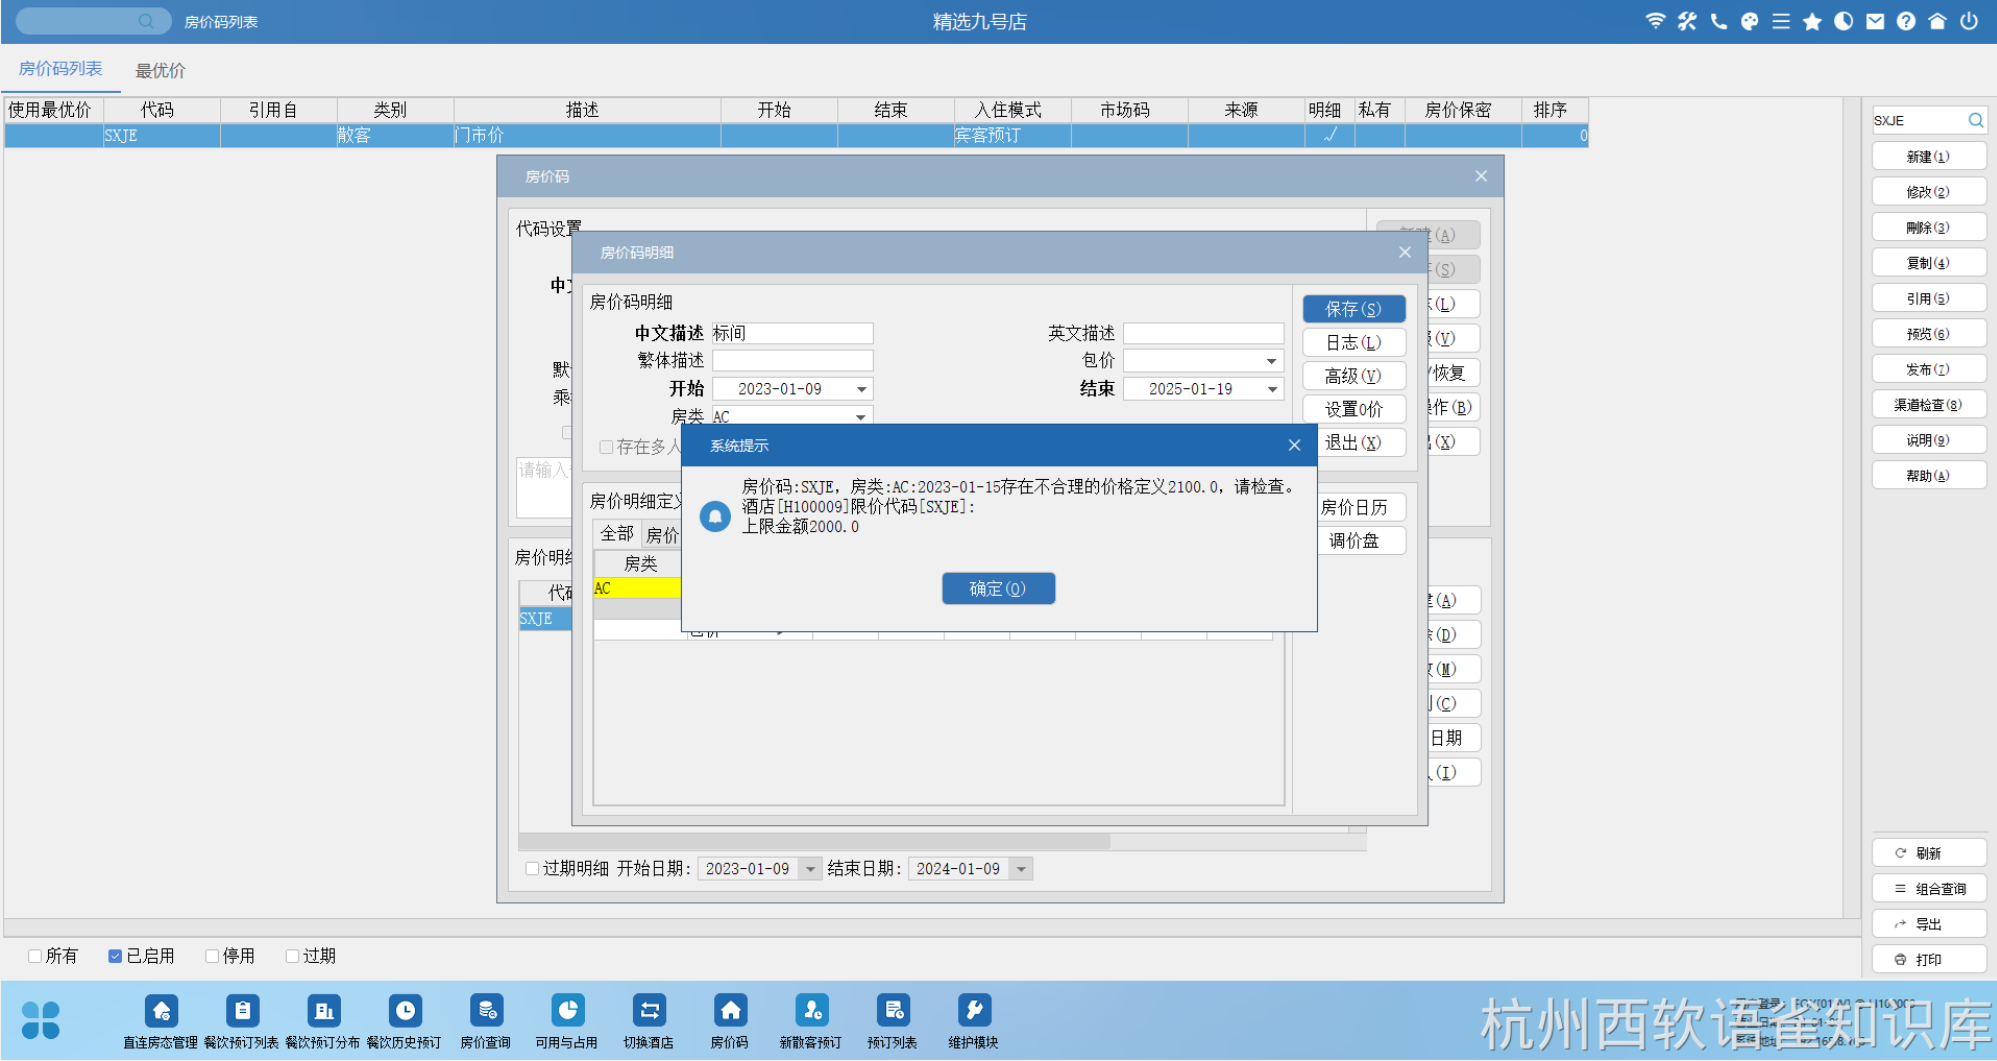Click the 餐饮预订列表 icon
Image resolution: width=1997 pixels, height=1061 pixels.
[242, 1012]
